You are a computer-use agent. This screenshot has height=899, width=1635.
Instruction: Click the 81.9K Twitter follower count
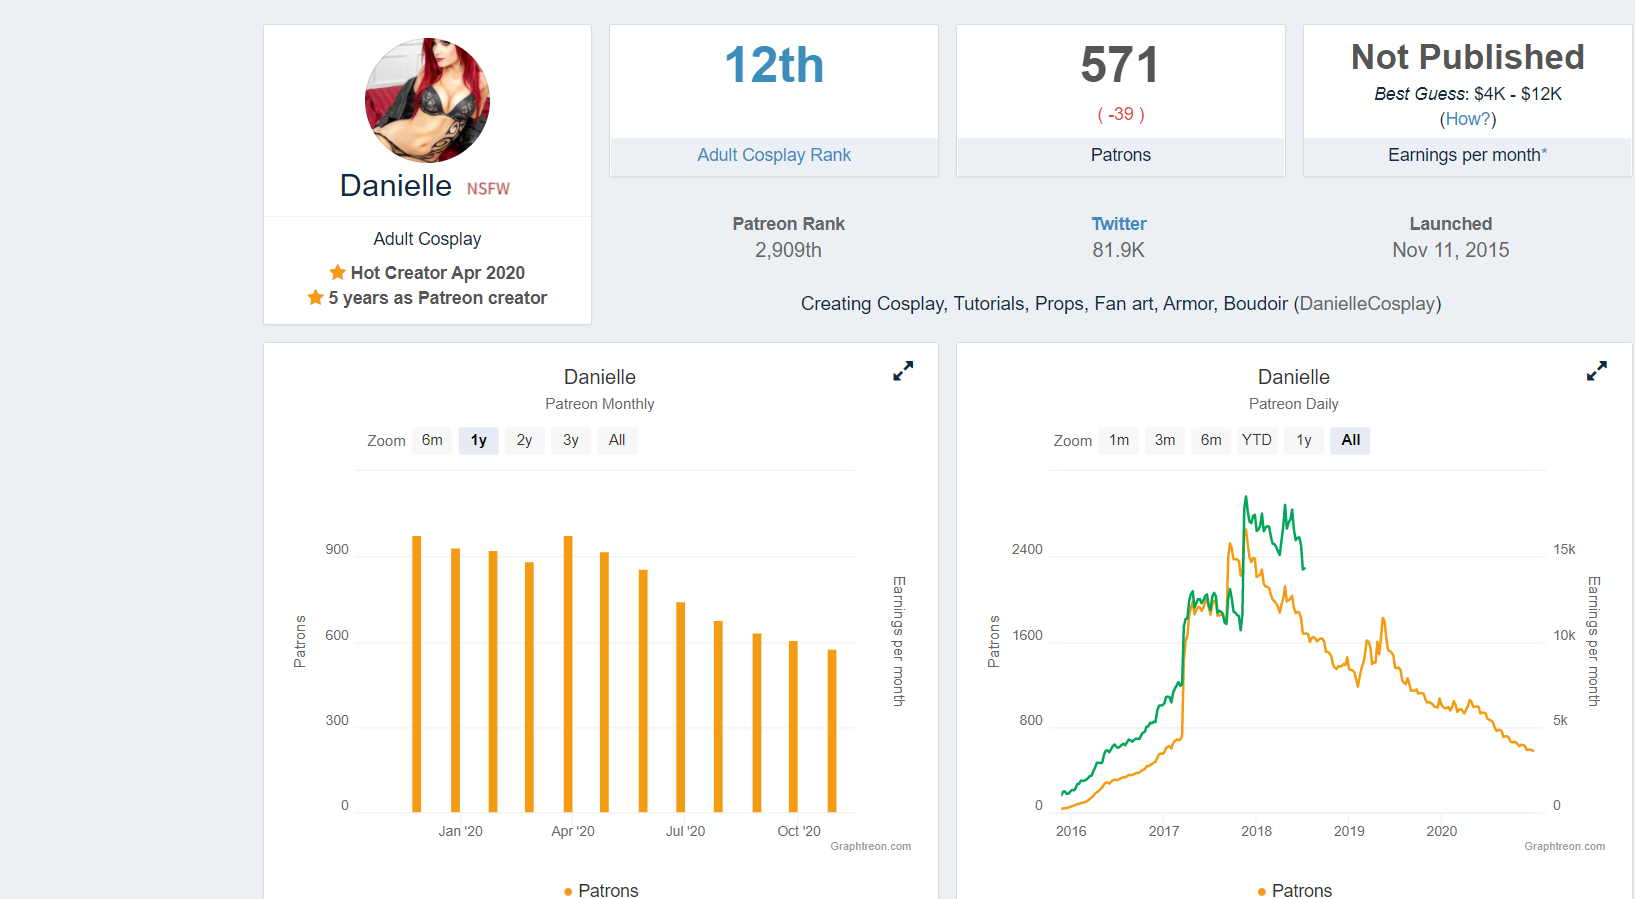pyautogui.click(x=1118, y=250)
